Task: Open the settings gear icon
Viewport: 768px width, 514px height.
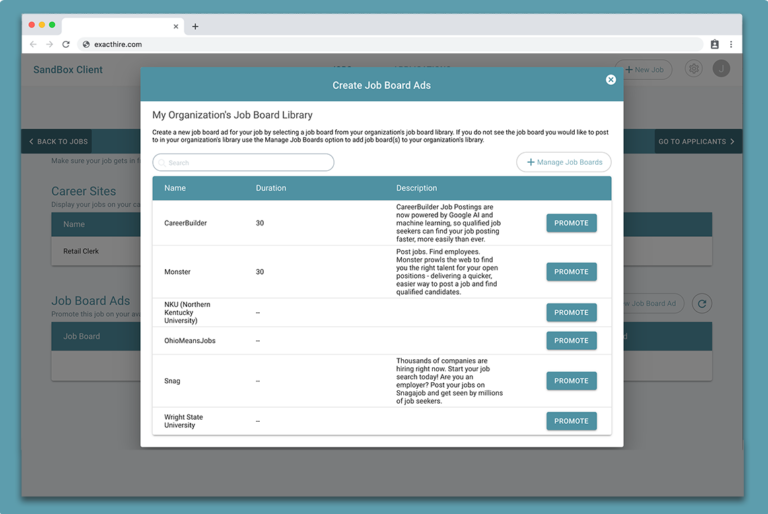Action: click(x=694, y=69)
